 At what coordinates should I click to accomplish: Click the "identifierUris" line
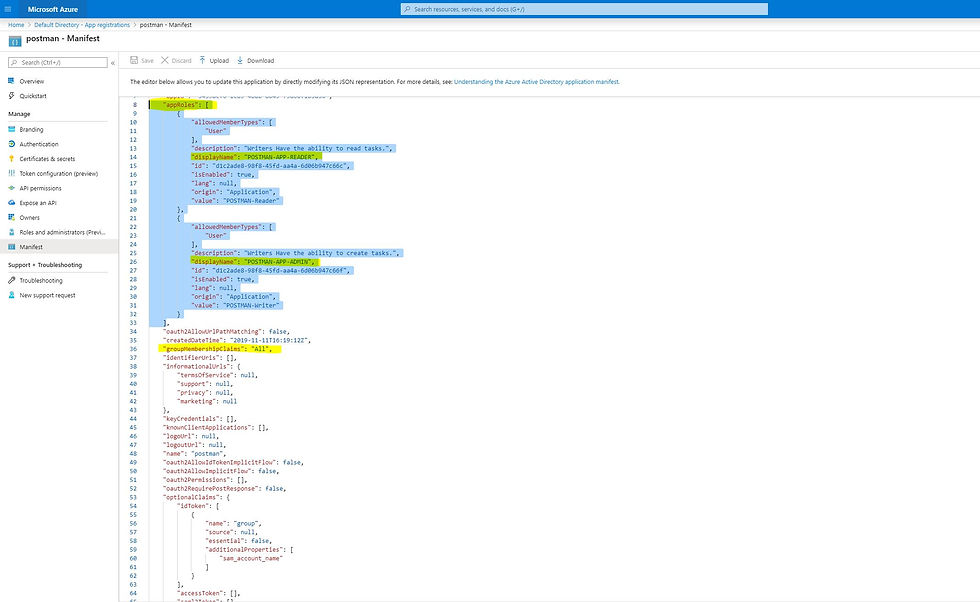(x=200, y=358)
